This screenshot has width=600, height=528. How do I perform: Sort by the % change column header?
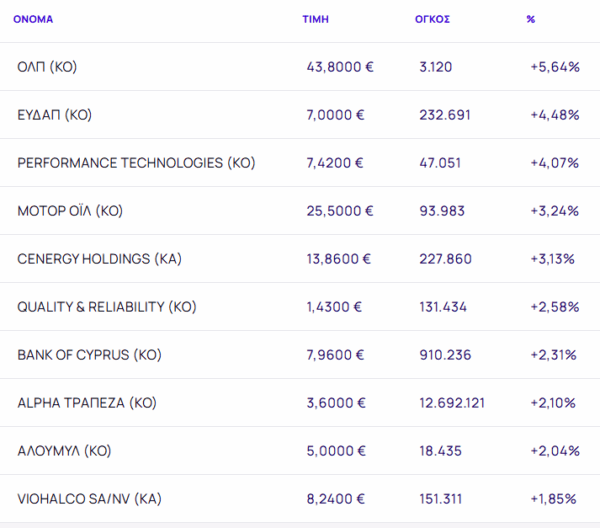(x=531, y=19)
